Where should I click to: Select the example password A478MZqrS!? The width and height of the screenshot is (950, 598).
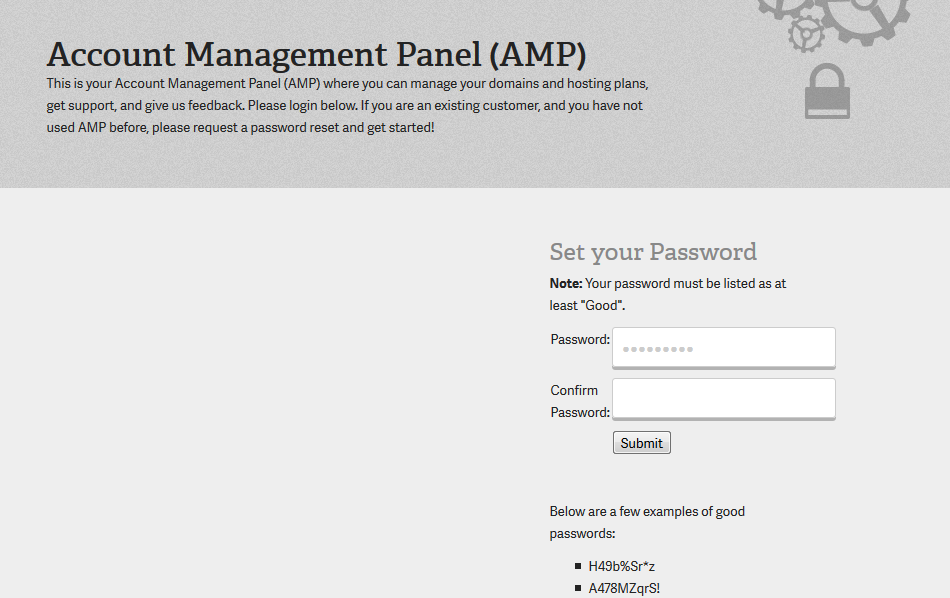coord(624,588)
